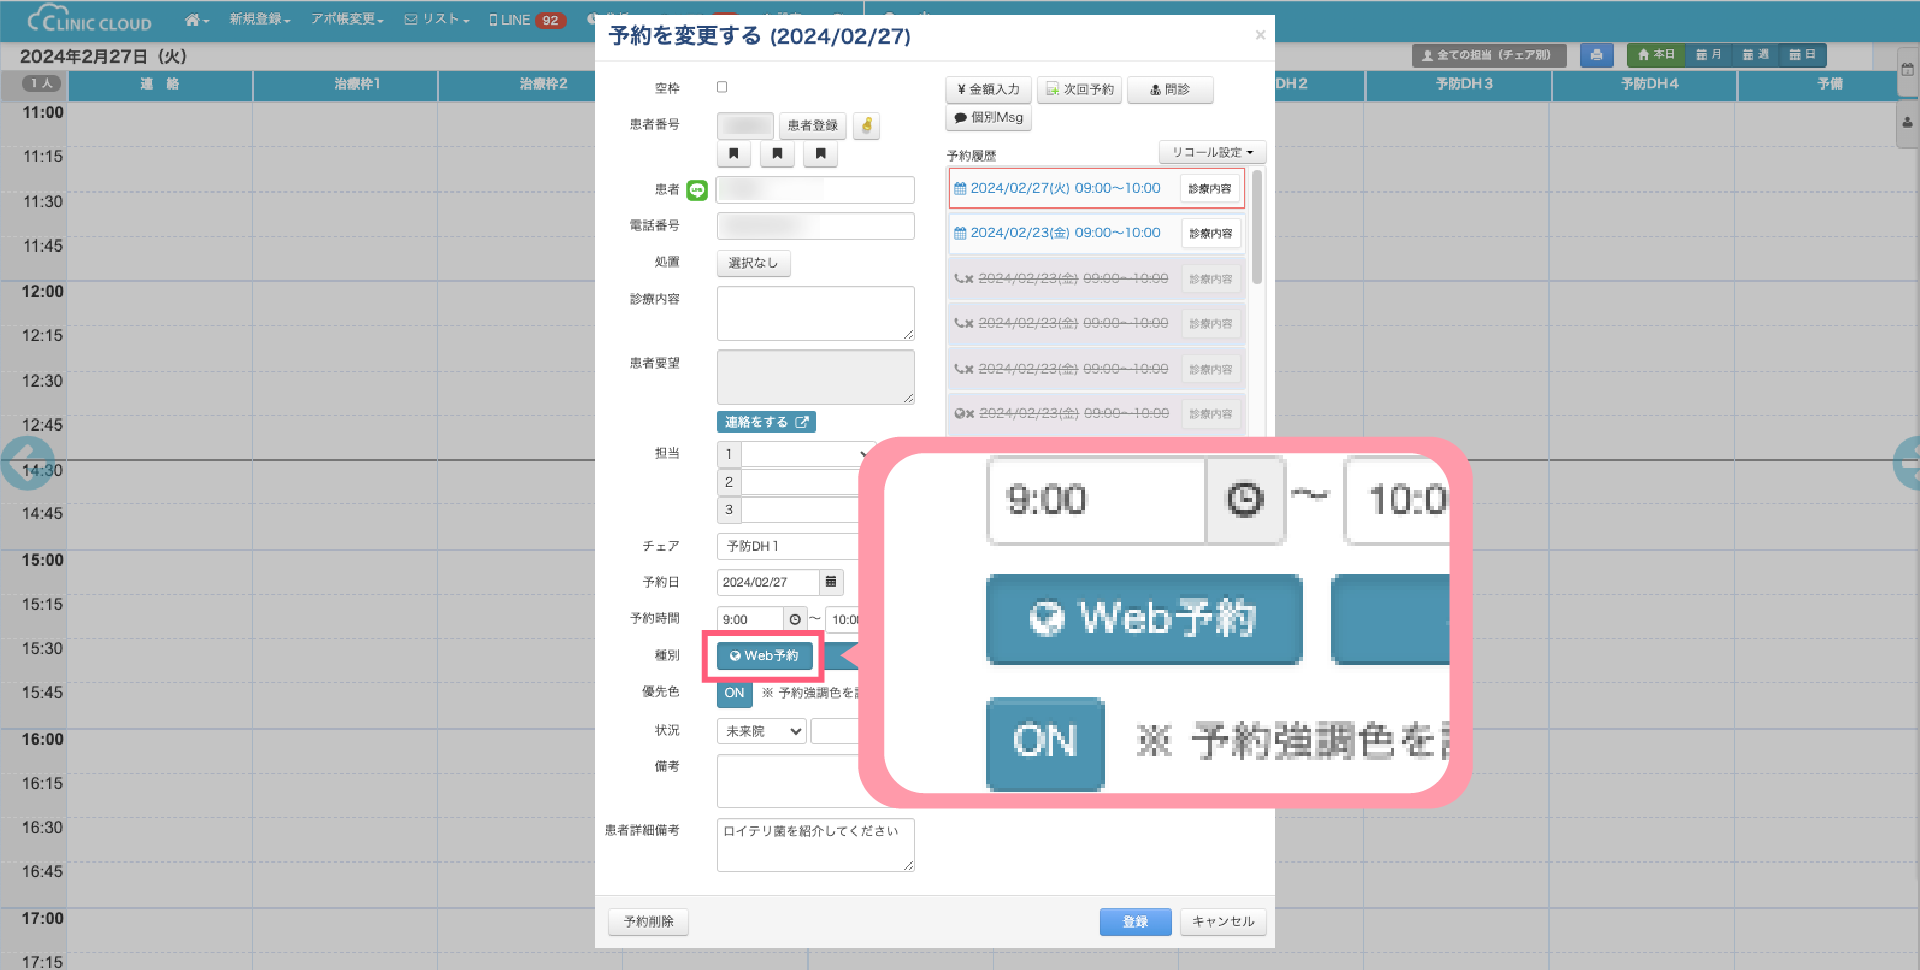Open the calendar picker for 予約日
Viewport: 1920px width, 970px height.
point(831,582)
